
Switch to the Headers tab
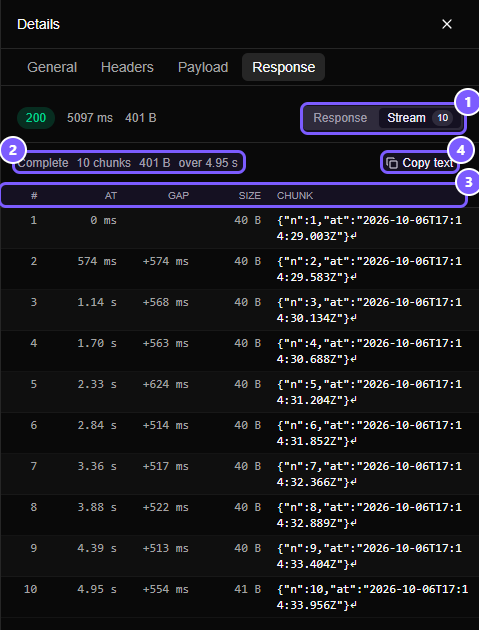click(x=127, y=67)
